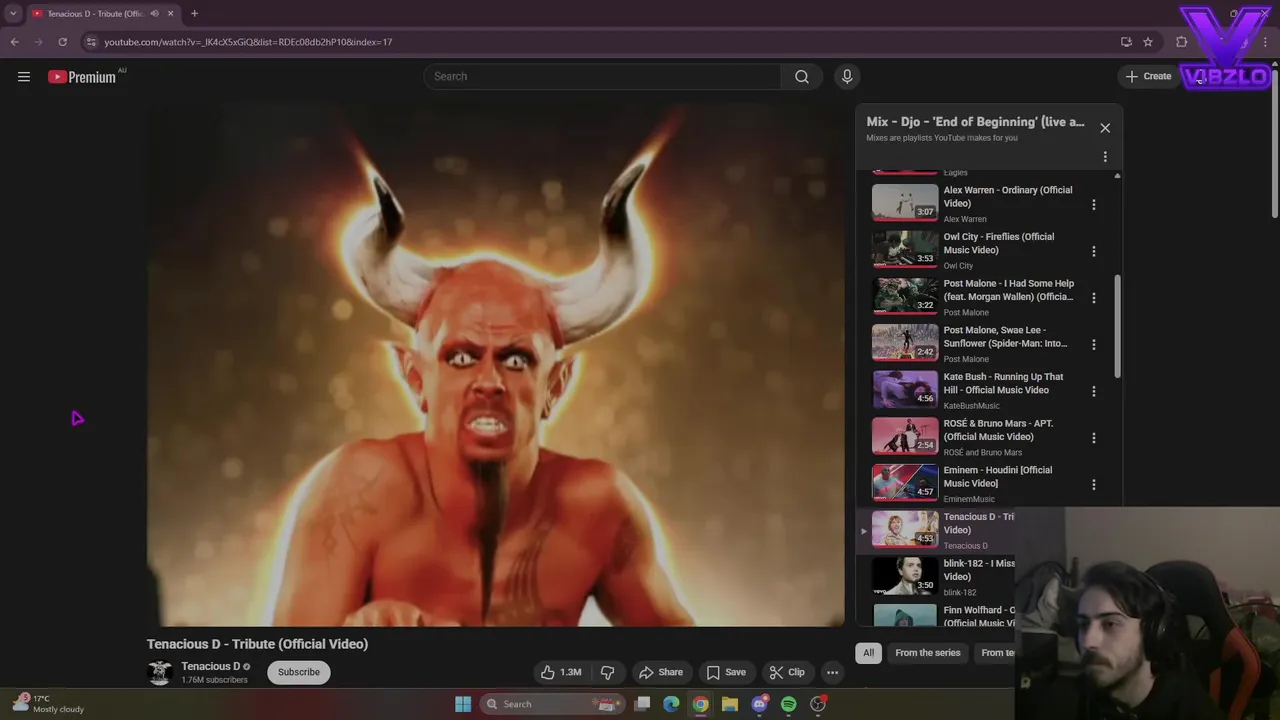Open Chrome extensions puzzle icon

click(1182, 42)
